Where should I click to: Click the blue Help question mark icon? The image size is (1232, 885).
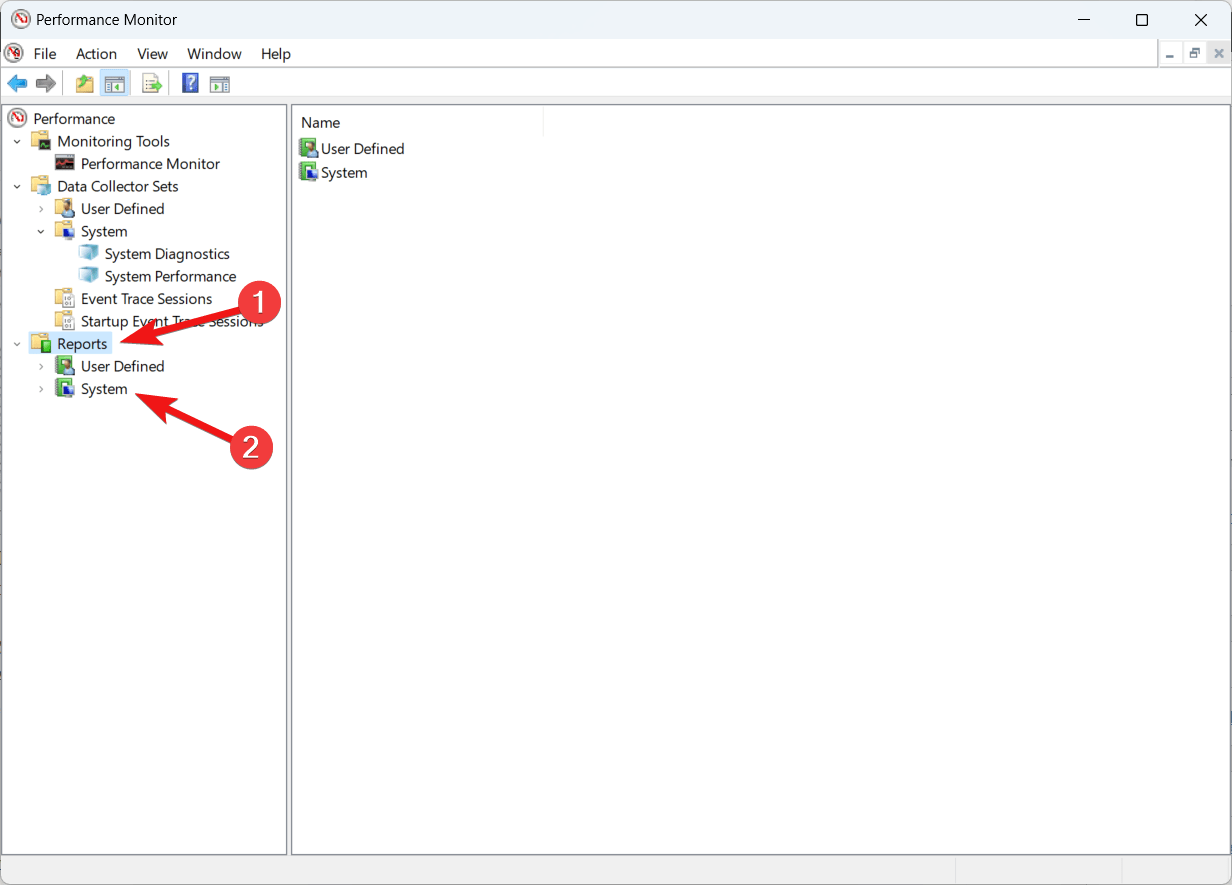[x=190, y=84]
